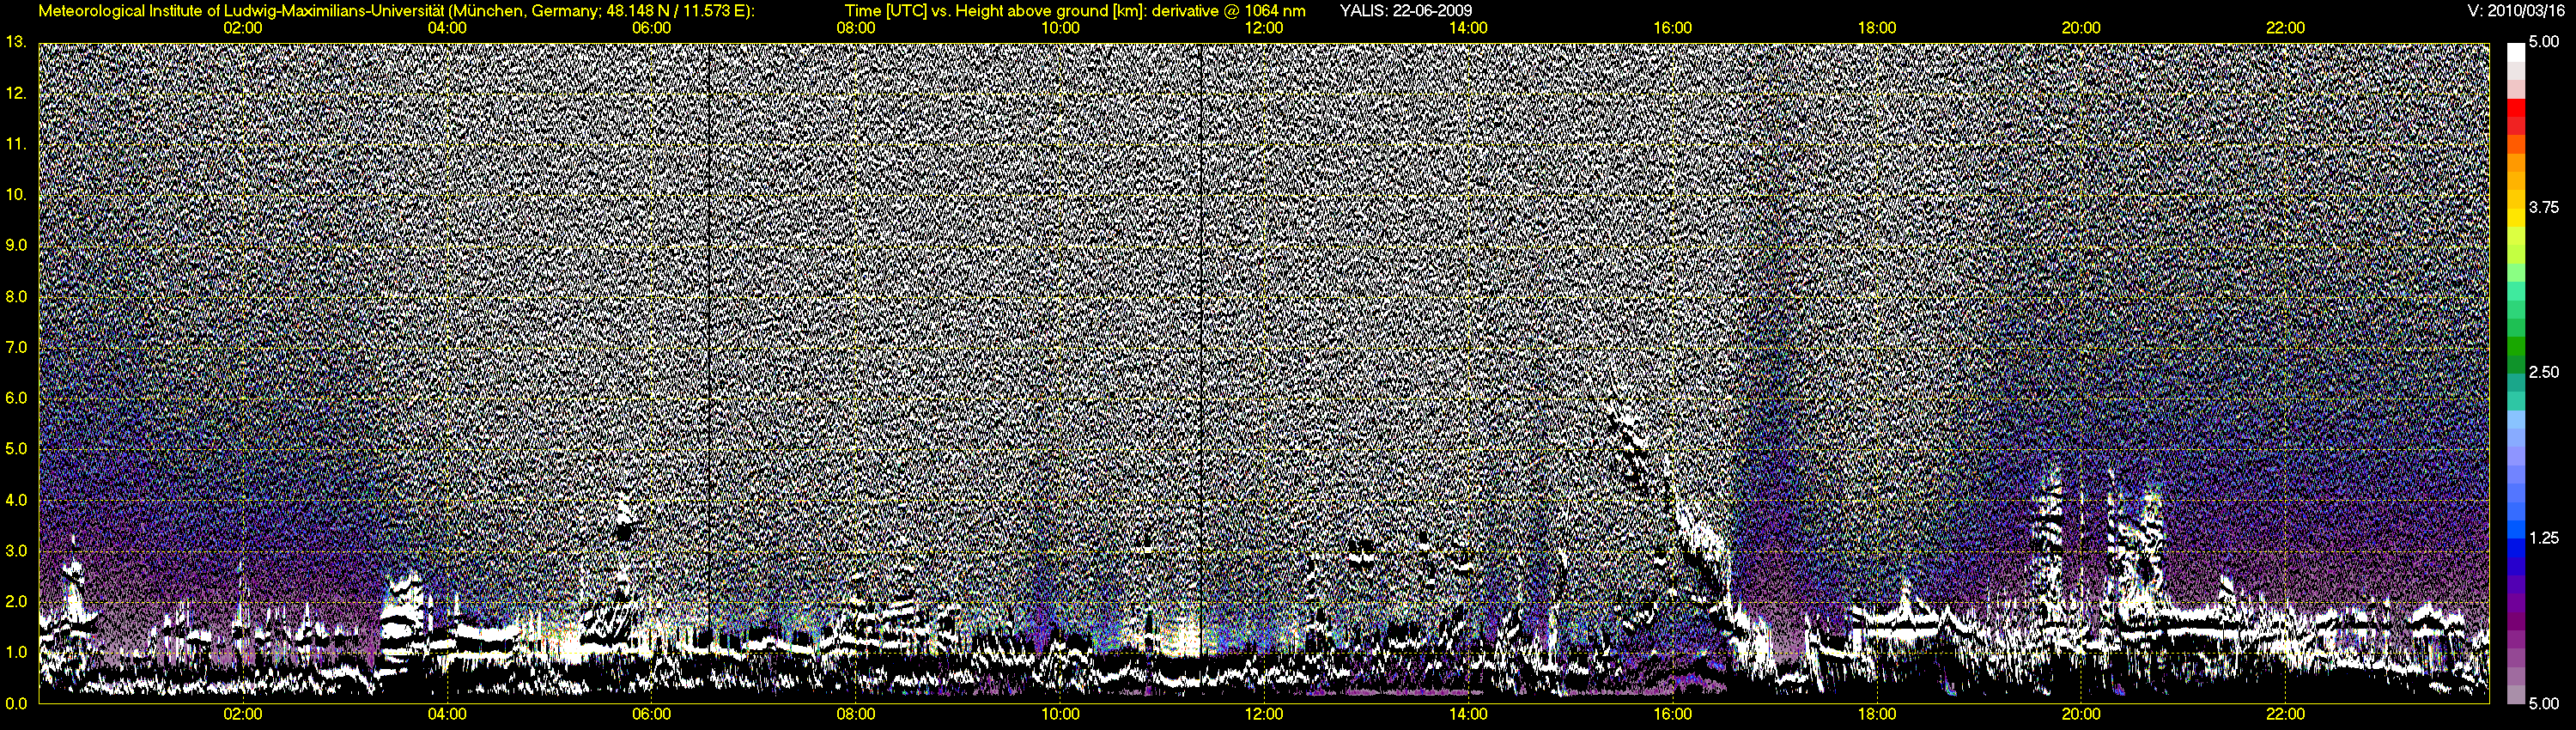The height and width of the screenshot is (730, 2576).
Task: Pick the red segment of the colorbar
Action: point(2516,108)
